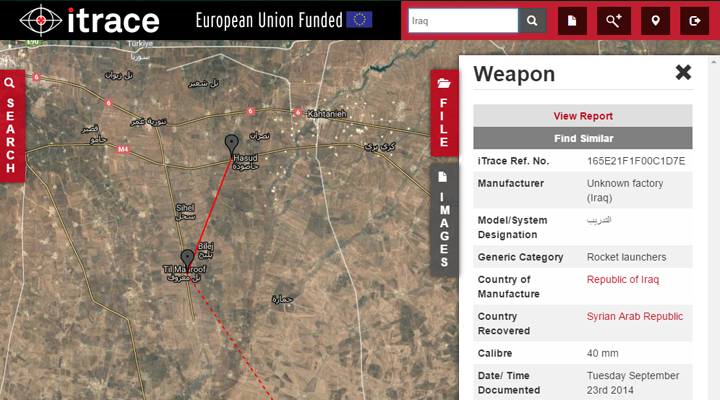This screenshot has width=720, height=400.
Task: Click the map location pin toolbar icon
Action: tap(655, 21)
